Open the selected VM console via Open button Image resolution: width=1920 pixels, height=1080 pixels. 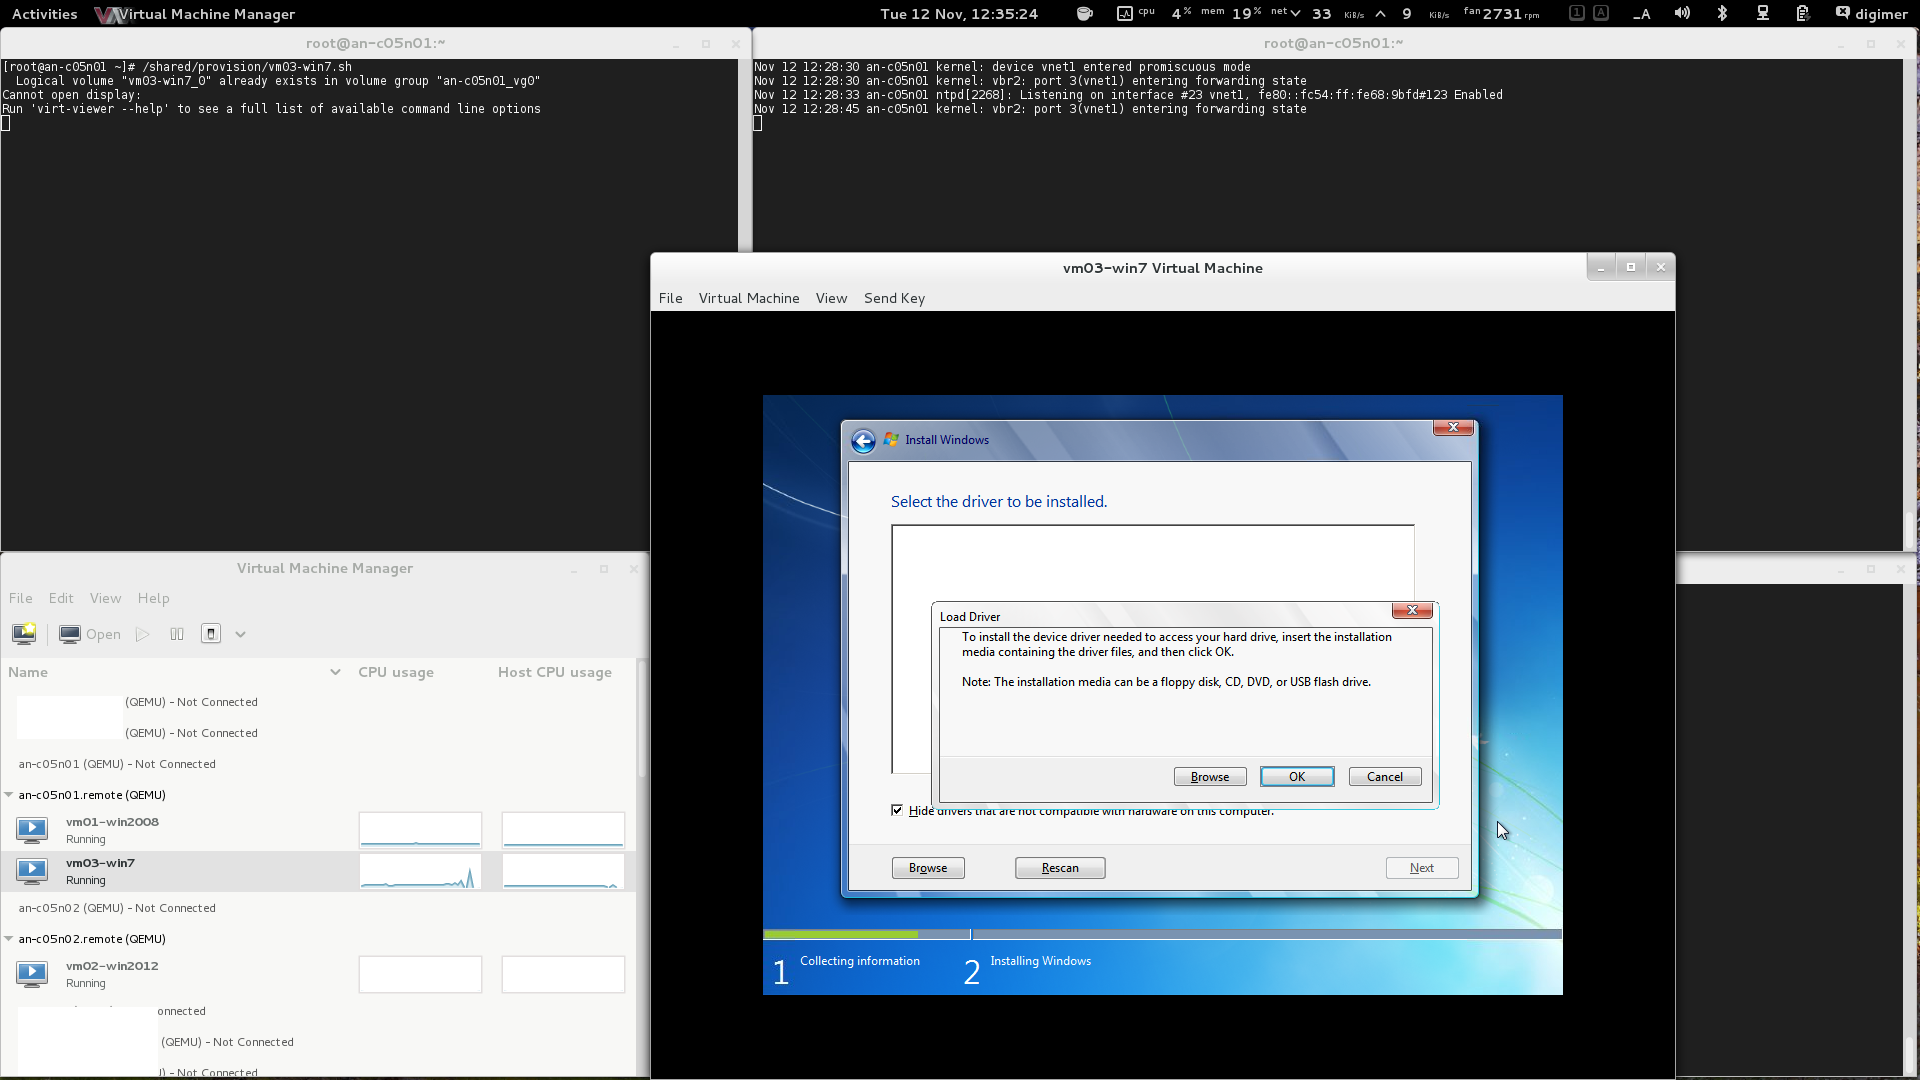click(x=90, y=634)
